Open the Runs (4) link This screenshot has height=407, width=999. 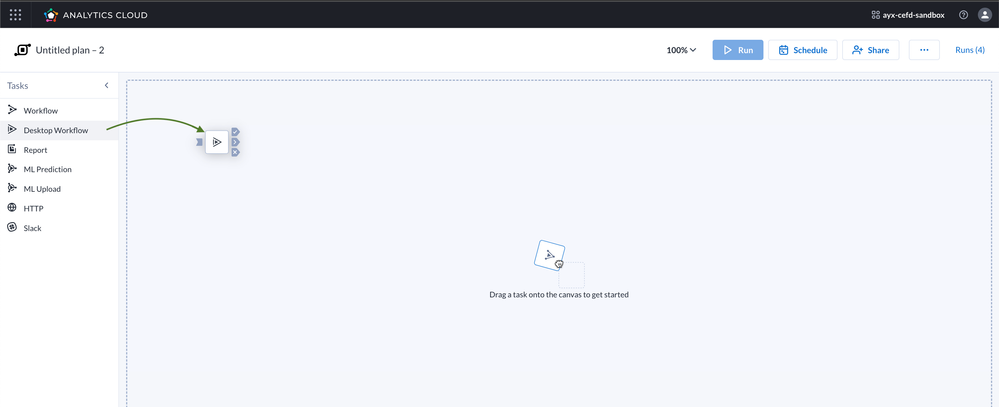click(x=970, y=50)
